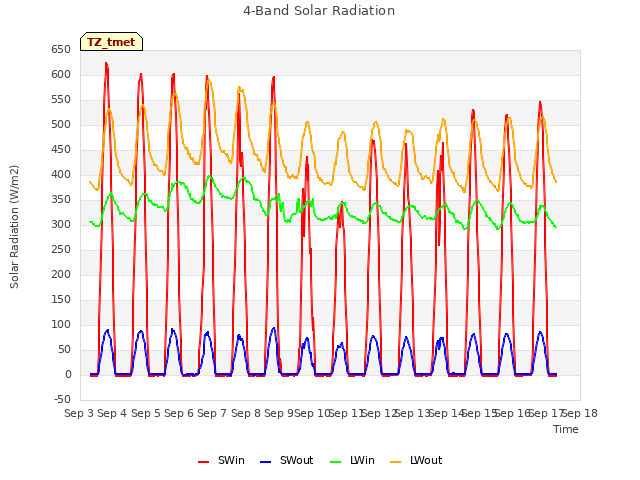Click the 500 y-axis tick label

click(61, 124)
